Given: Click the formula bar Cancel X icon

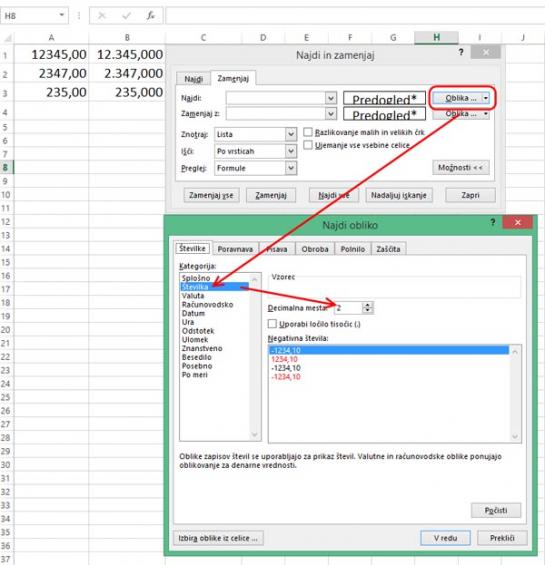Looking at the screenshot, I should point(102,15).
